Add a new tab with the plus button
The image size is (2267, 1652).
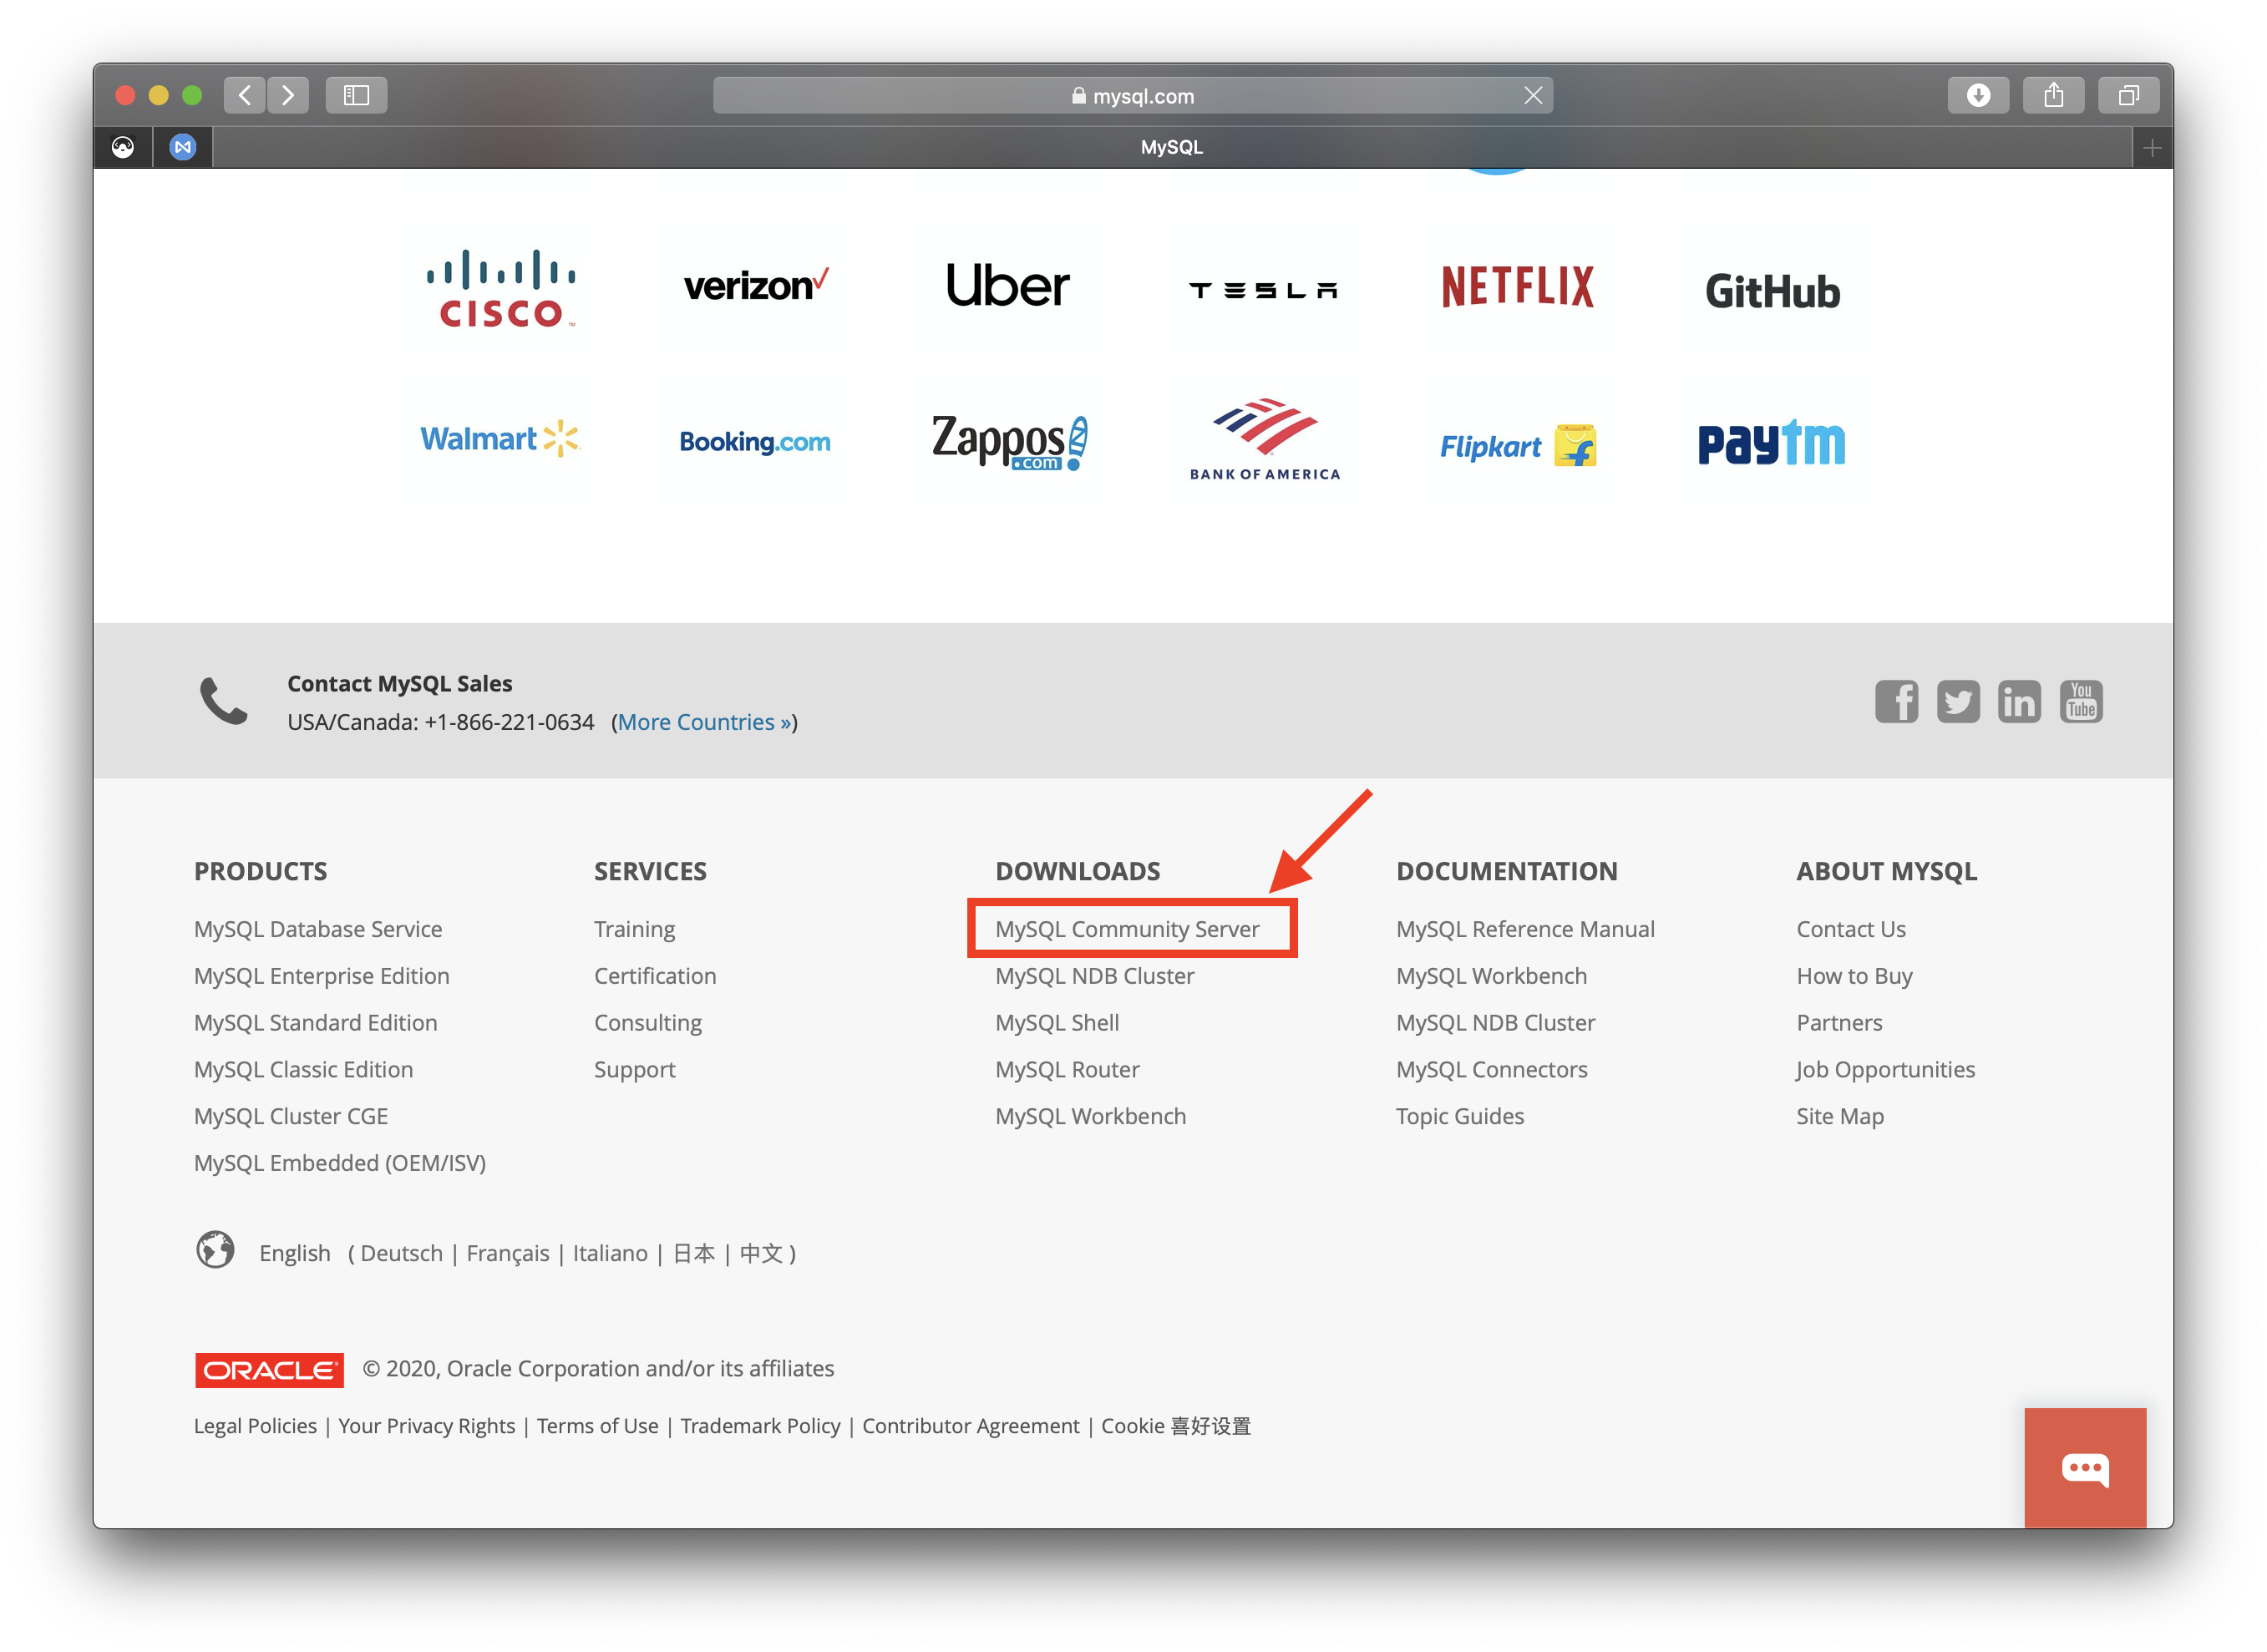point(2151,148)
